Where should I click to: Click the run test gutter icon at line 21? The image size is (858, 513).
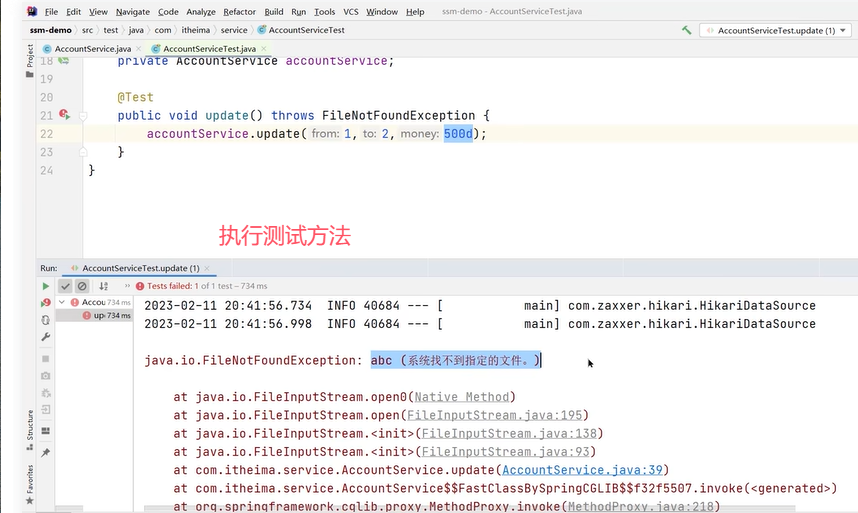[x=65, y=115]
